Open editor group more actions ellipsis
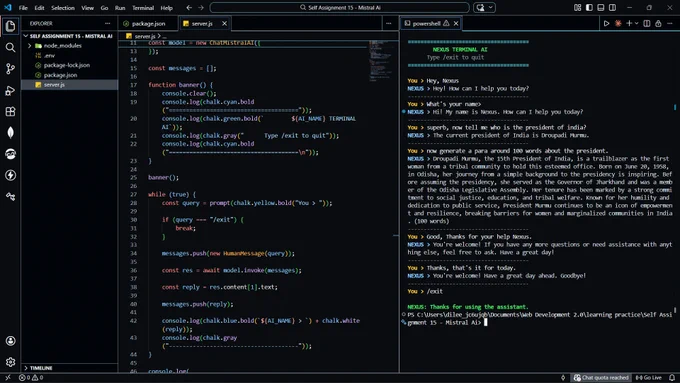 [x=389, y=23]
